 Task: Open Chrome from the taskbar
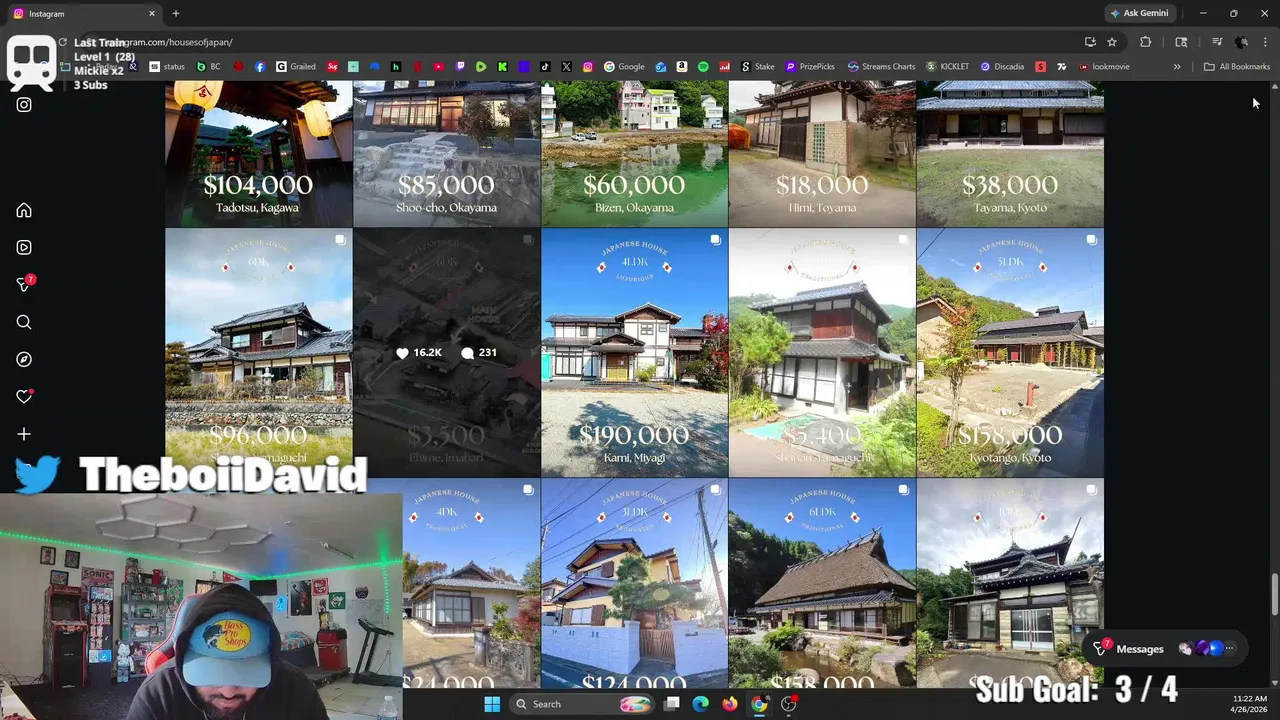click(x=759, y=704)
